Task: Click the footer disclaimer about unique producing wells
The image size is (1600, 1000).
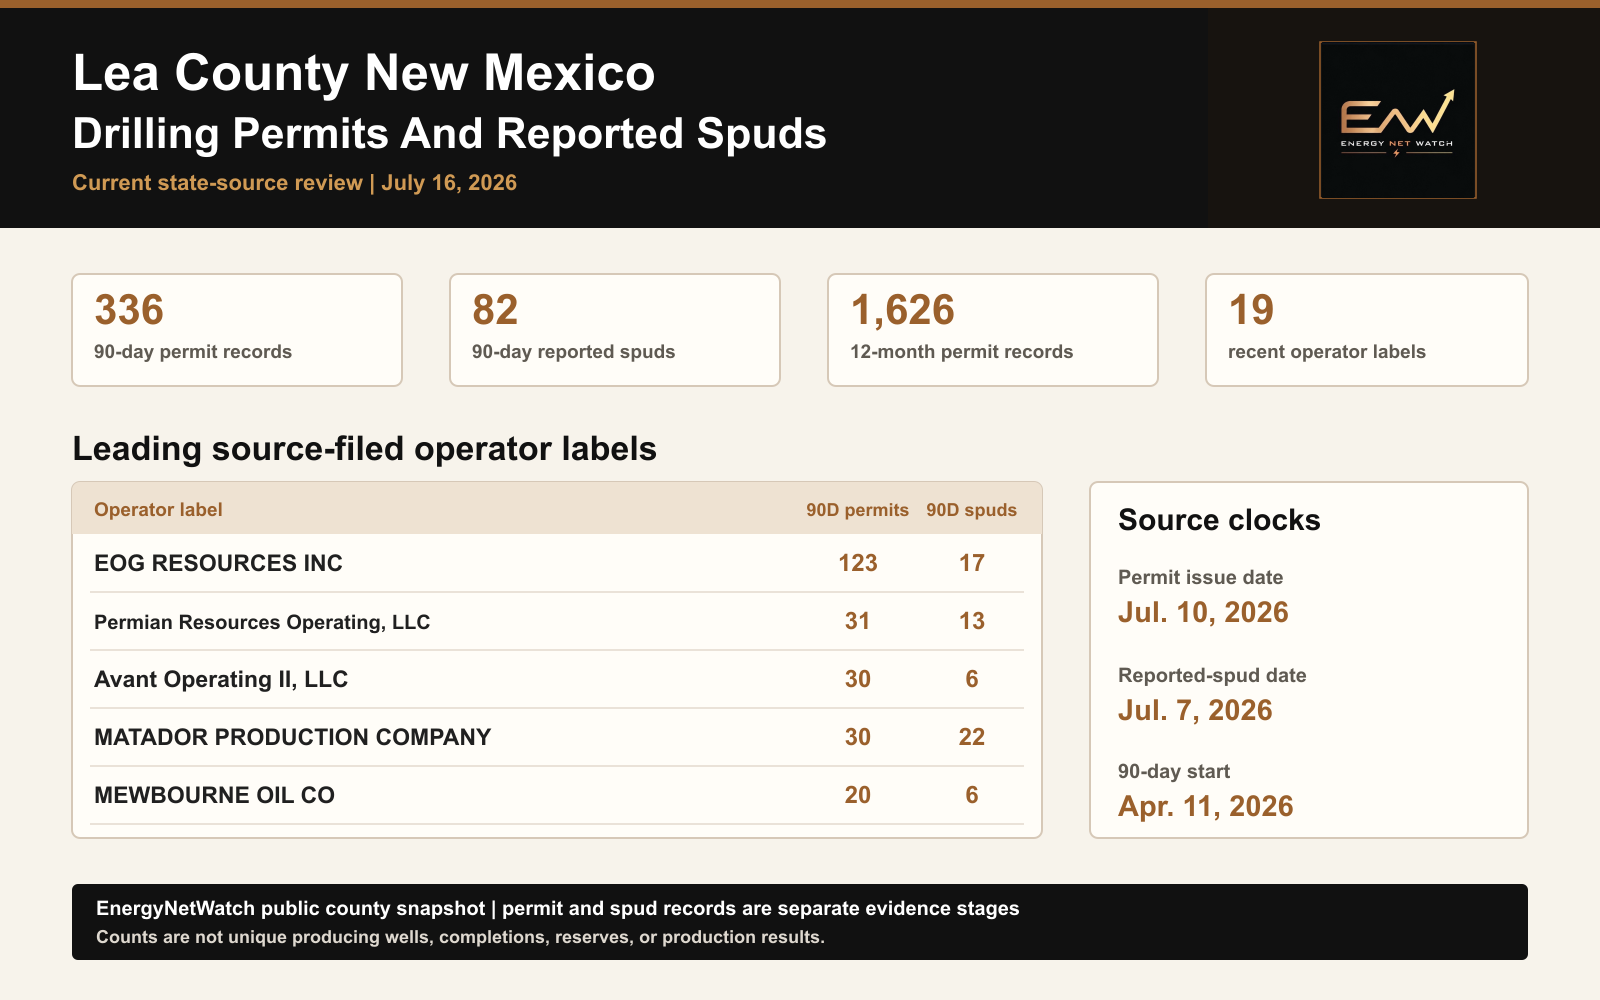Action: [x=460, y=937]
